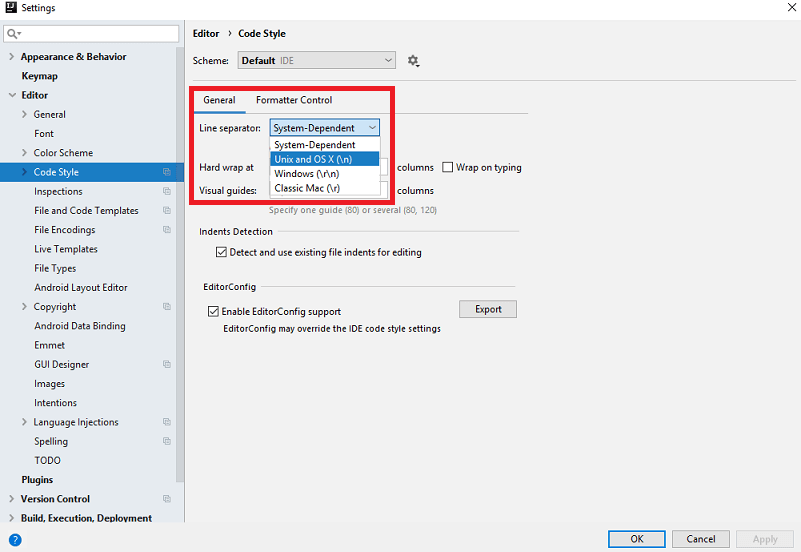This screenshot has width=801, height=552.
Task: Click the magnifier icon in the settings search
Action: pos(13,34)
